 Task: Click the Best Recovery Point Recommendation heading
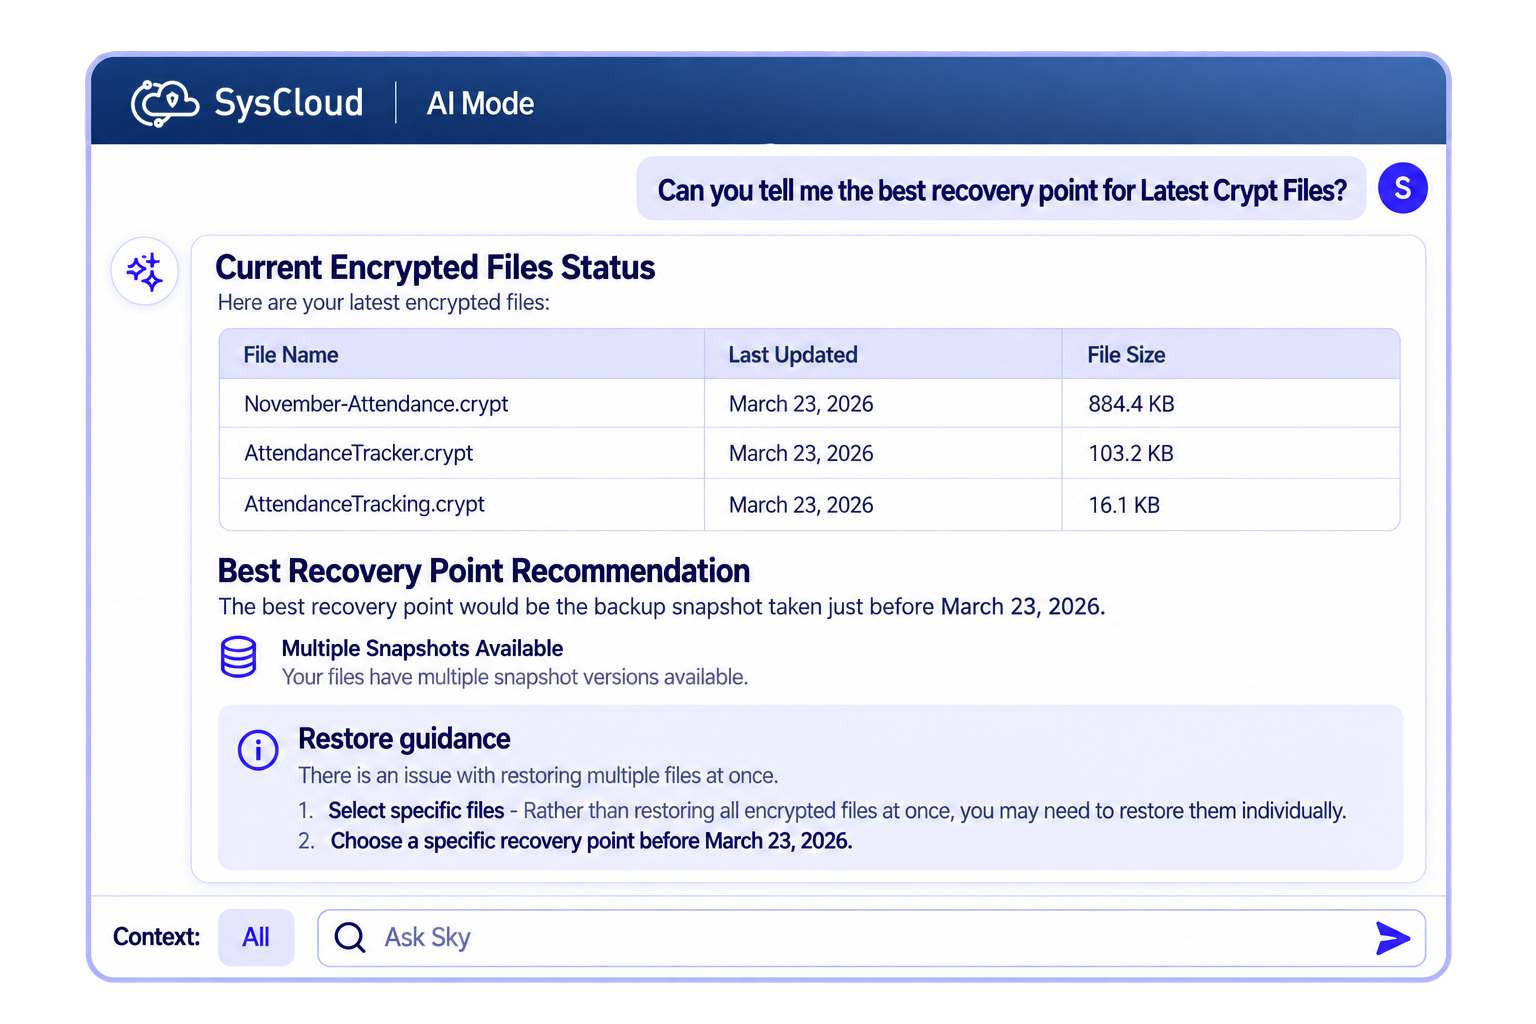(484, 571)
